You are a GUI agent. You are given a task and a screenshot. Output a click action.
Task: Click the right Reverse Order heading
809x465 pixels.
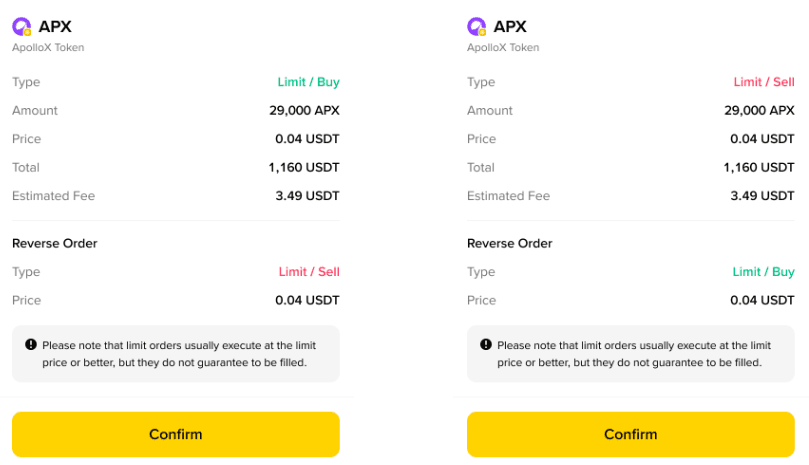click(510, 244)
